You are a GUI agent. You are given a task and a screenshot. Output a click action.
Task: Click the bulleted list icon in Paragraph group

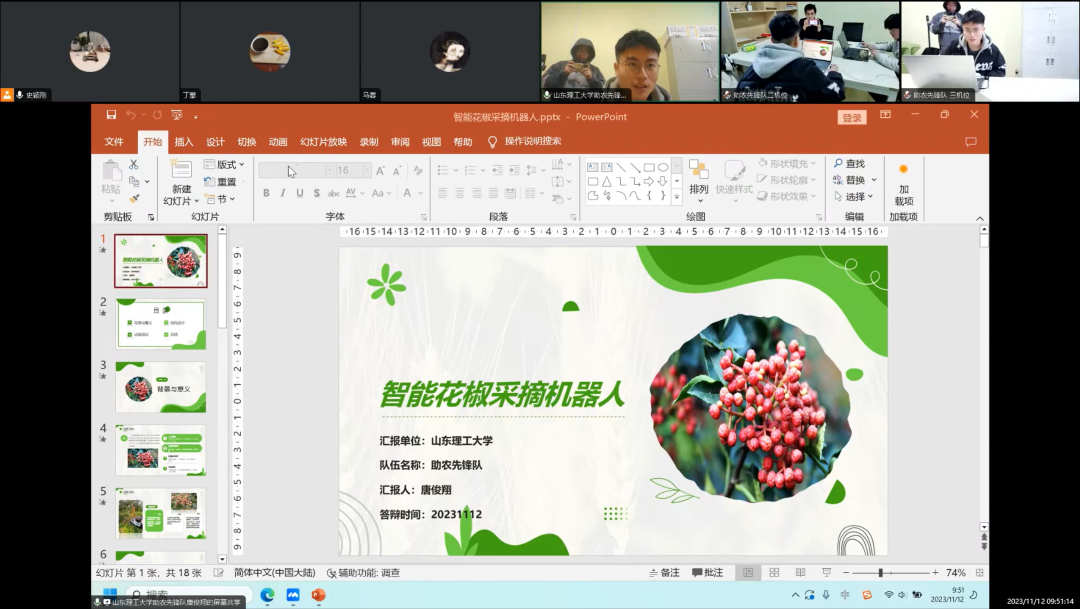click(x=444, y=170)
